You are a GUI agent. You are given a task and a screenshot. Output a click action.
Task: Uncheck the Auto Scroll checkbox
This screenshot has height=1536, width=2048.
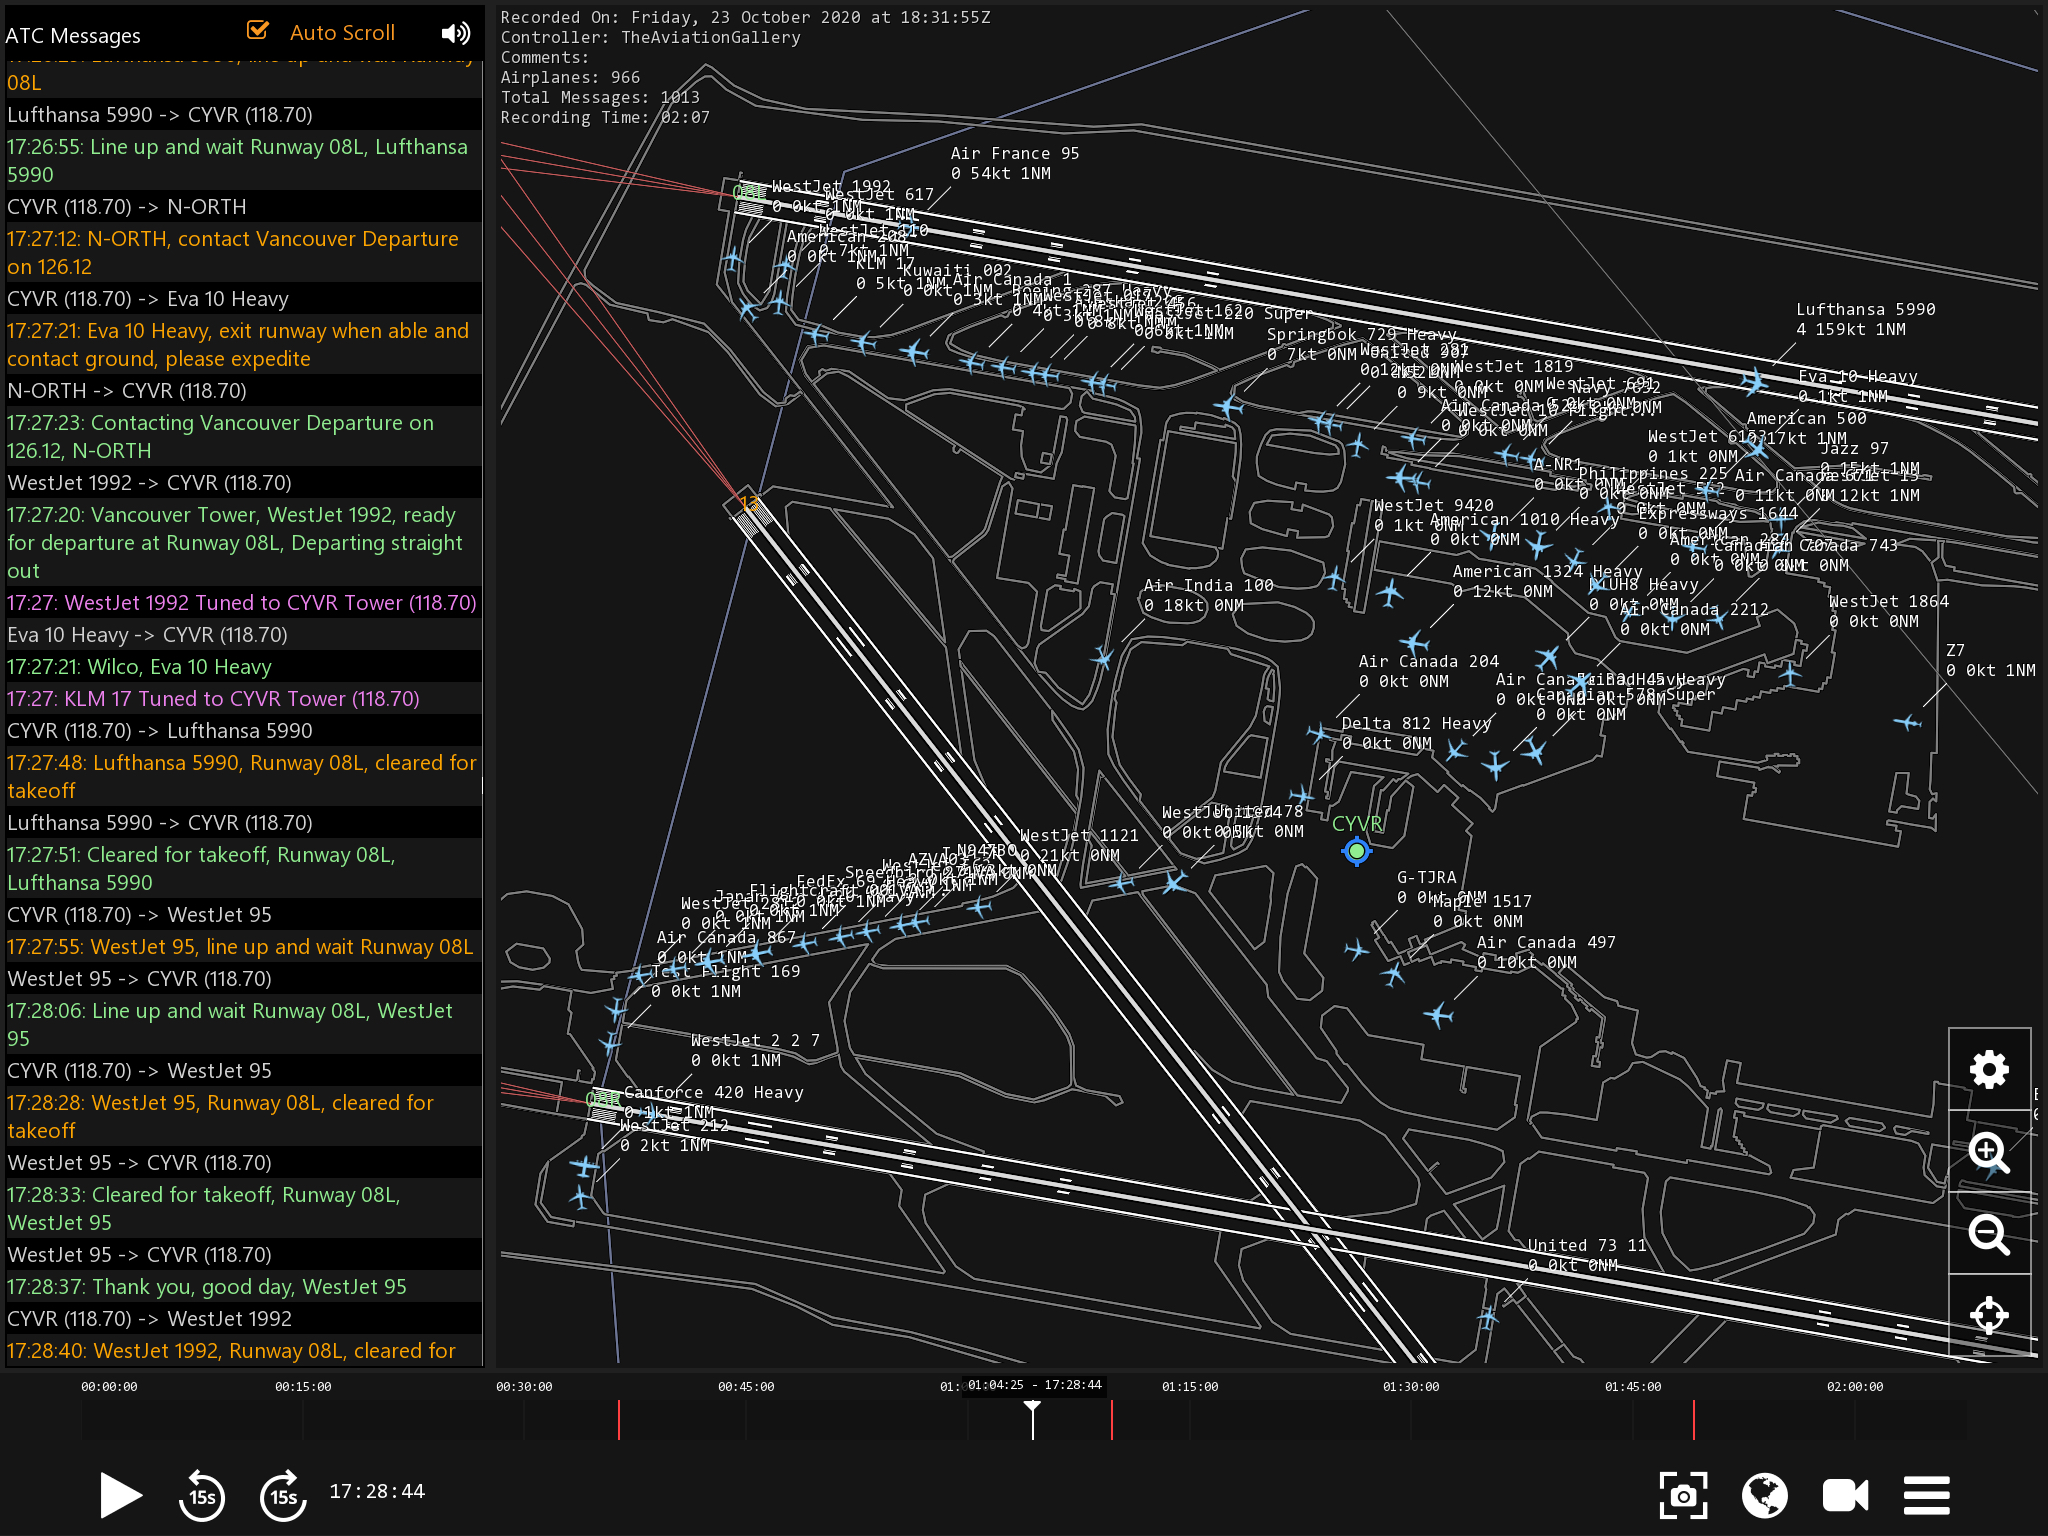(258, 31)
